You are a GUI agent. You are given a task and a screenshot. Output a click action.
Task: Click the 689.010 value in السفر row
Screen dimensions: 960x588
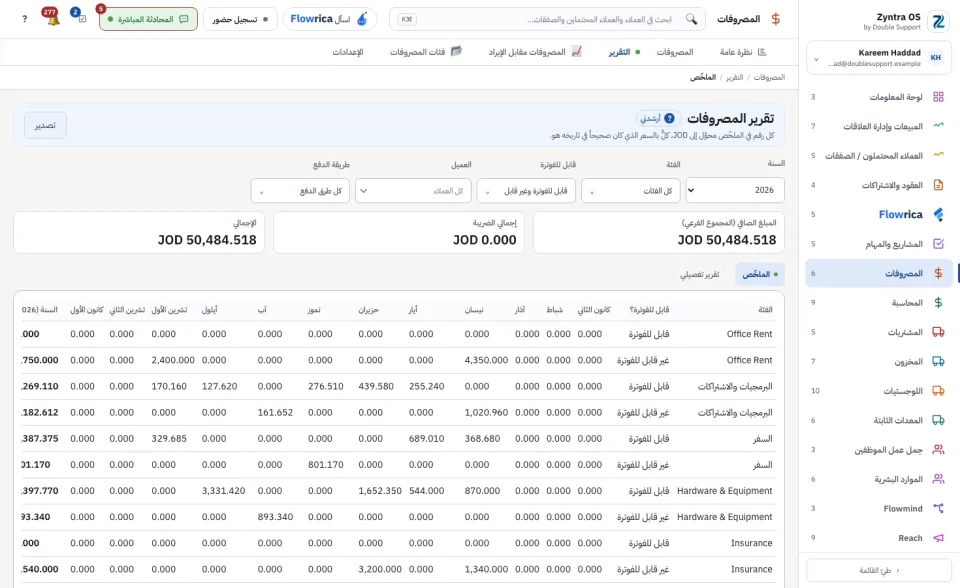[x=427, y=439]
